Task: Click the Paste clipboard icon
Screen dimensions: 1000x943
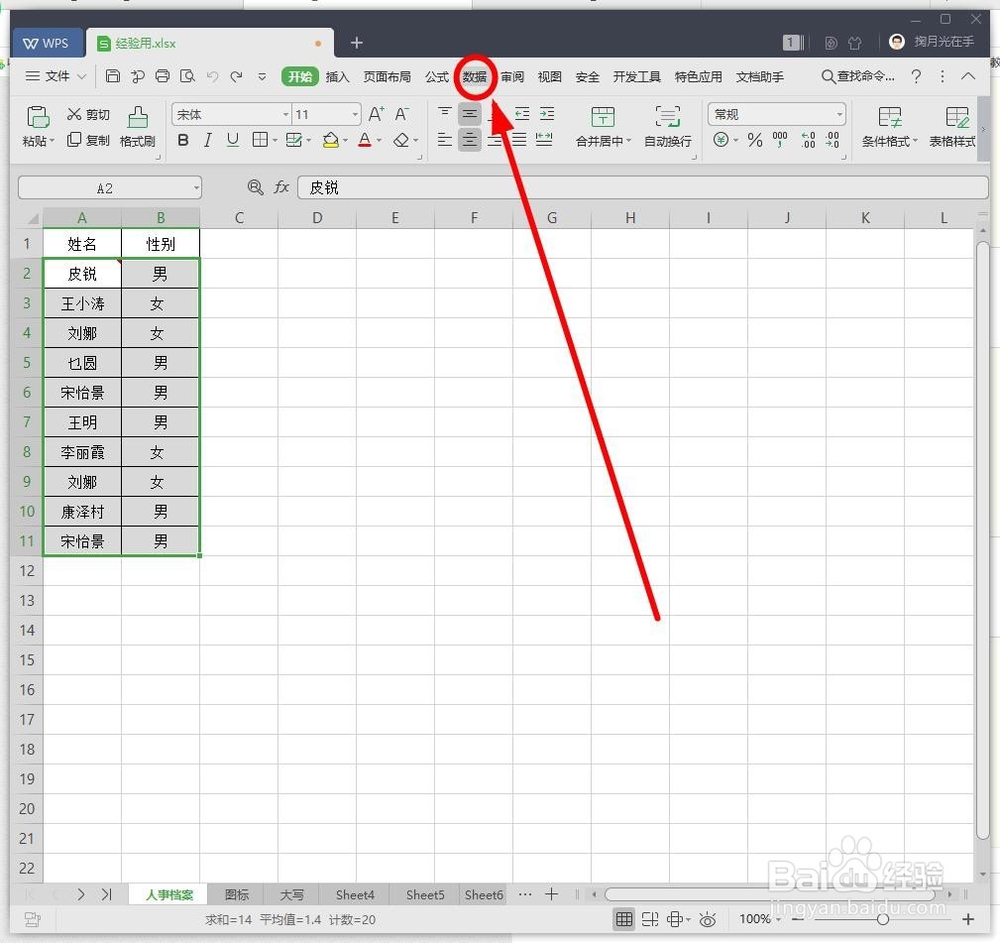Action: click(38, 117)
